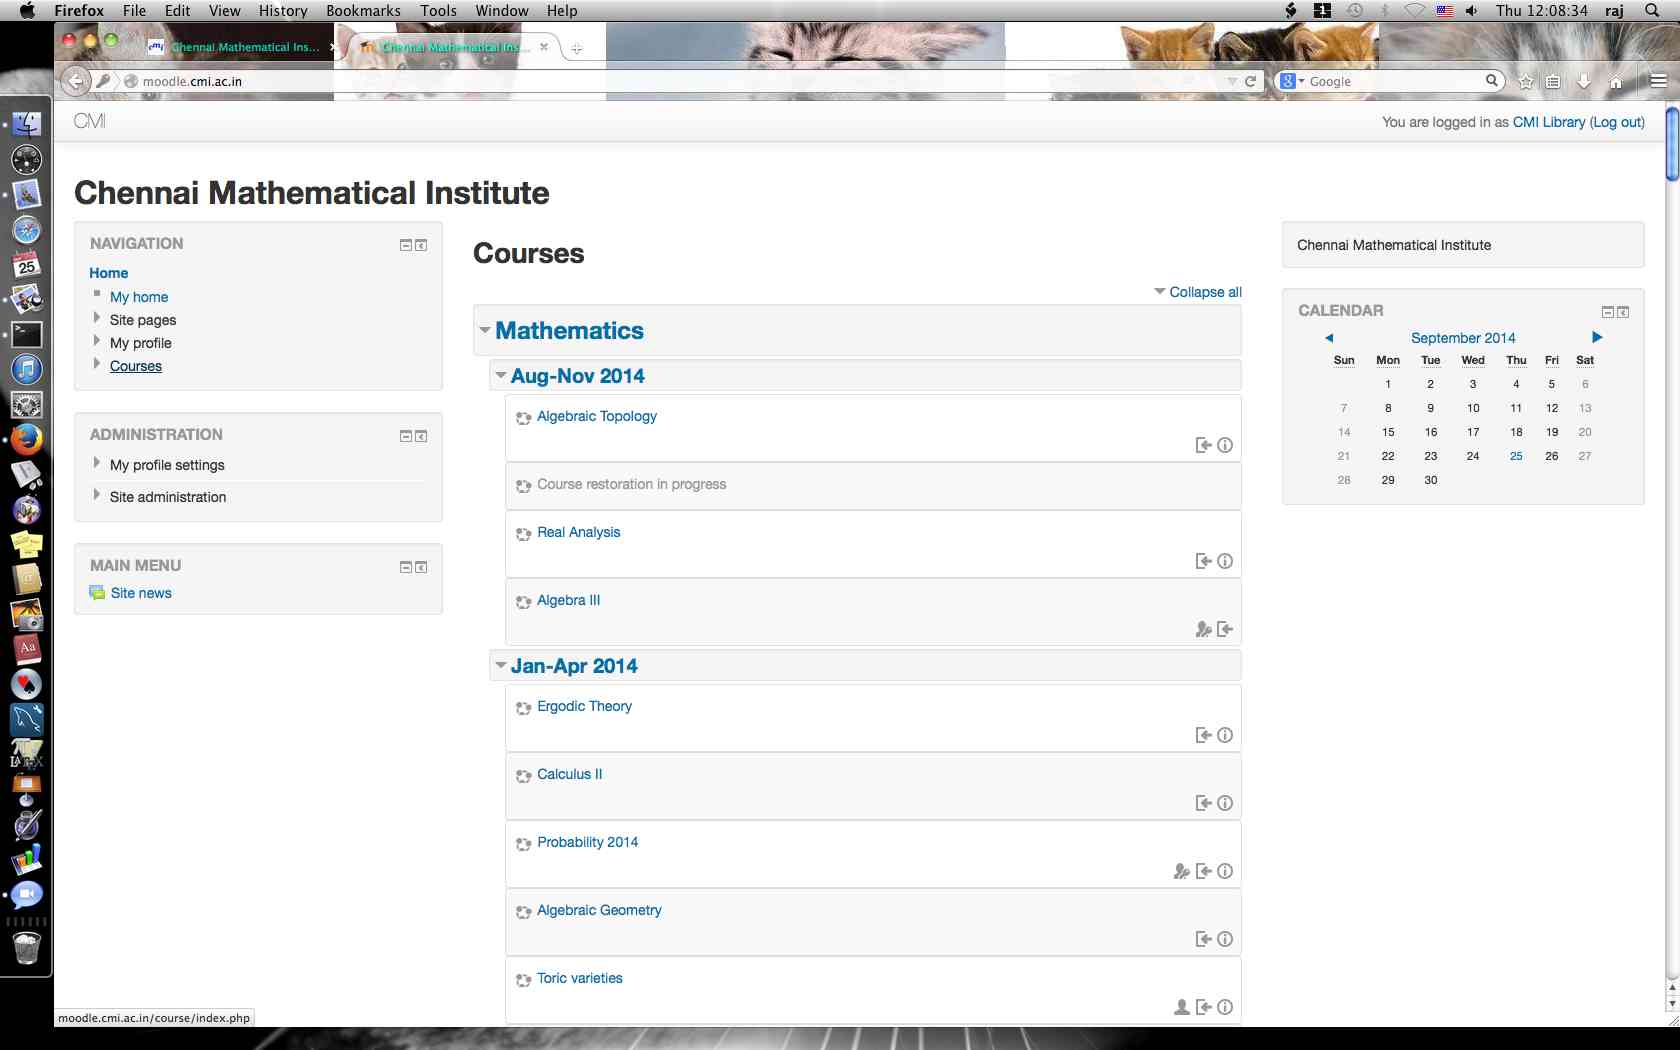This screenshot has width=1680, height=1050.
Task: Open summary info icon for Probability 2014
Action: (1225, 871)
